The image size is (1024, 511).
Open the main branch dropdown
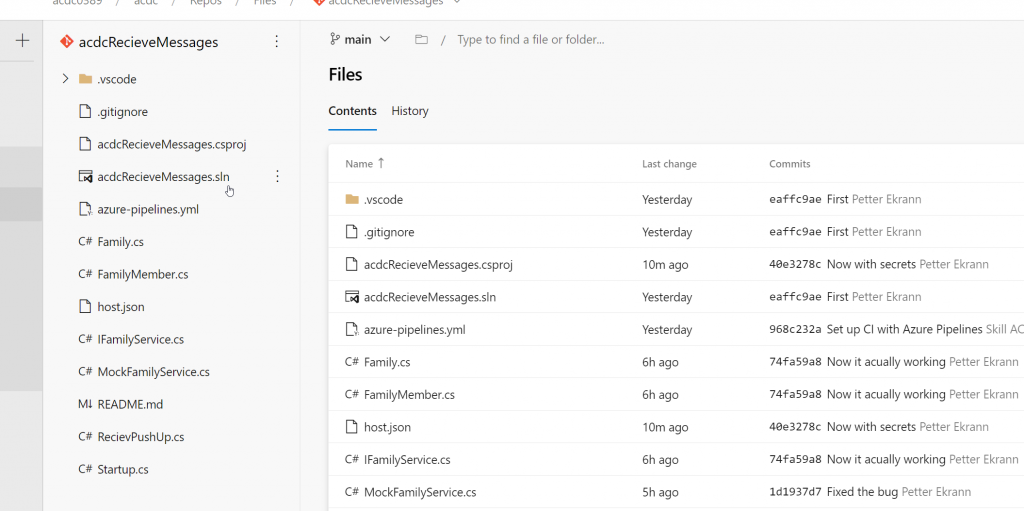[x=360, y=39]
